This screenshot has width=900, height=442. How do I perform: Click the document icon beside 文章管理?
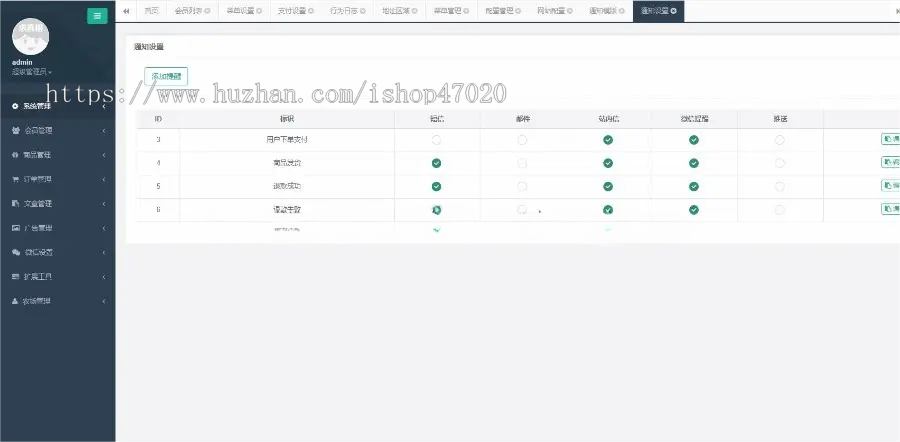click(15, 203)
